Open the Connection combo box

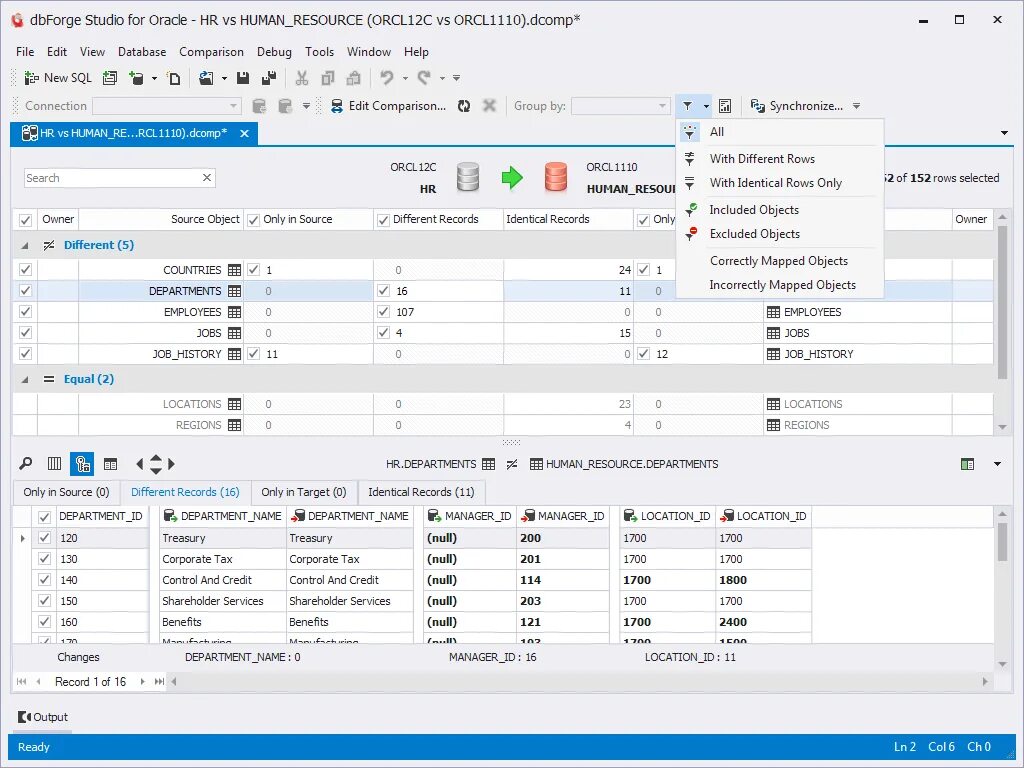click(x=167, y=106)
